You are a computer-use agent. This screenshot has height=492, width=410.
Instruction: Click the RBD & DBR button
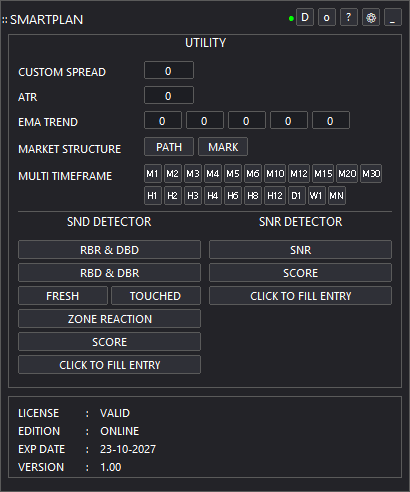[109, 273]
